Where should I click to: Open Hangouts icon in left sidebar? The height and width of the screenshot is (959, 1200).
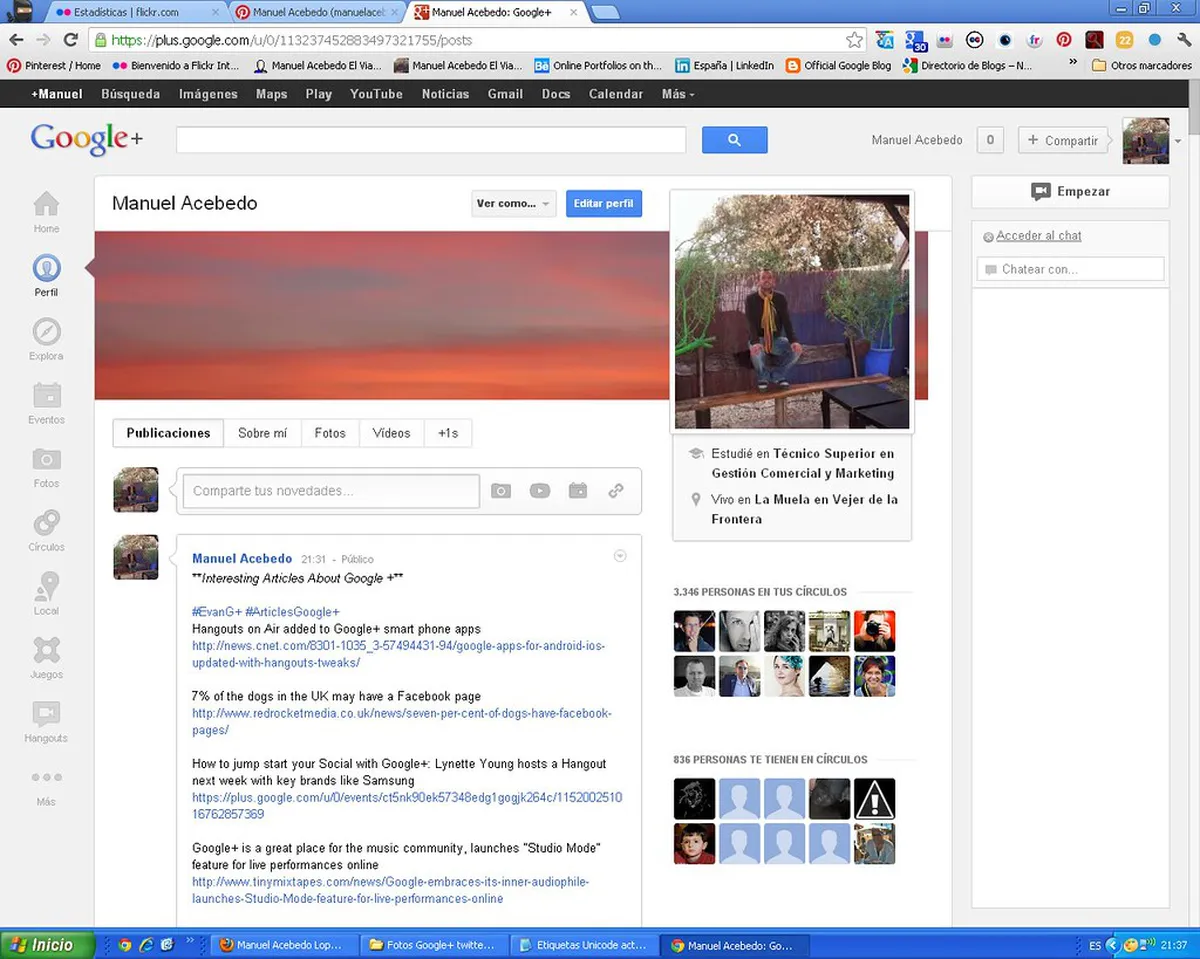pyautogui.click(x=46, y=714)
